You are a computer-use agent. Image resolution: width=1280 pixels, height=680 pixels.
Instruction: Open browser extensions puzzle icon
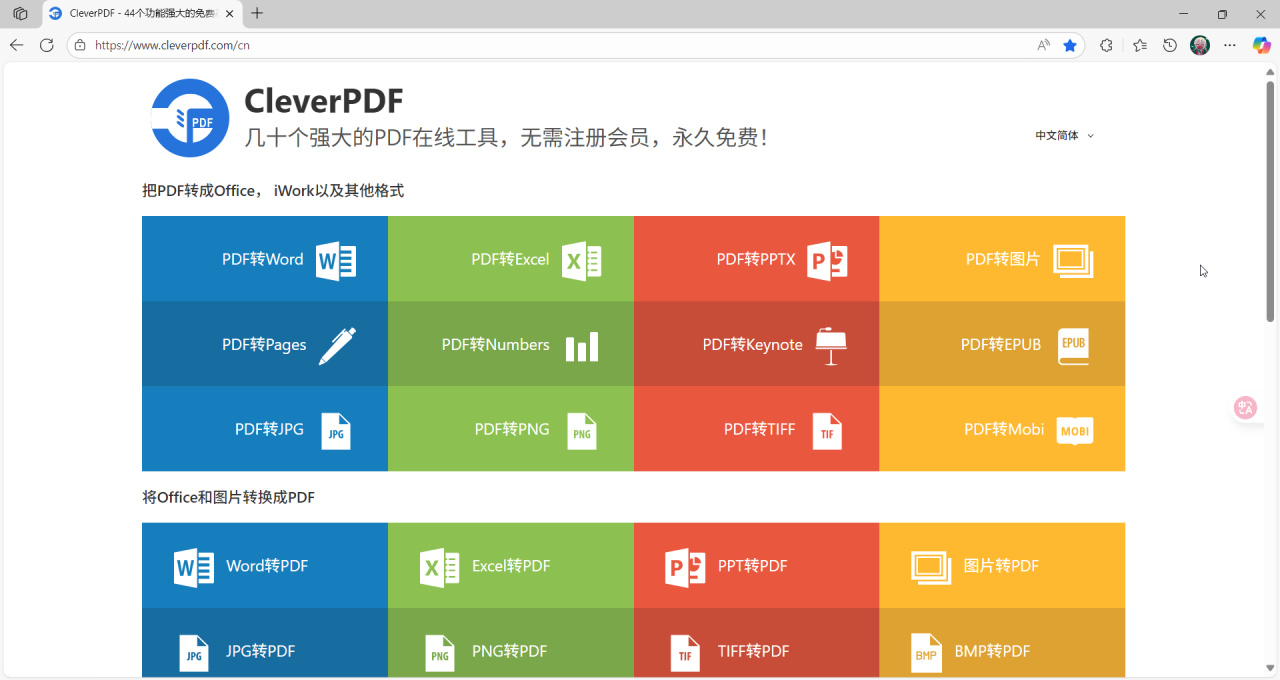click(1106, 45)
